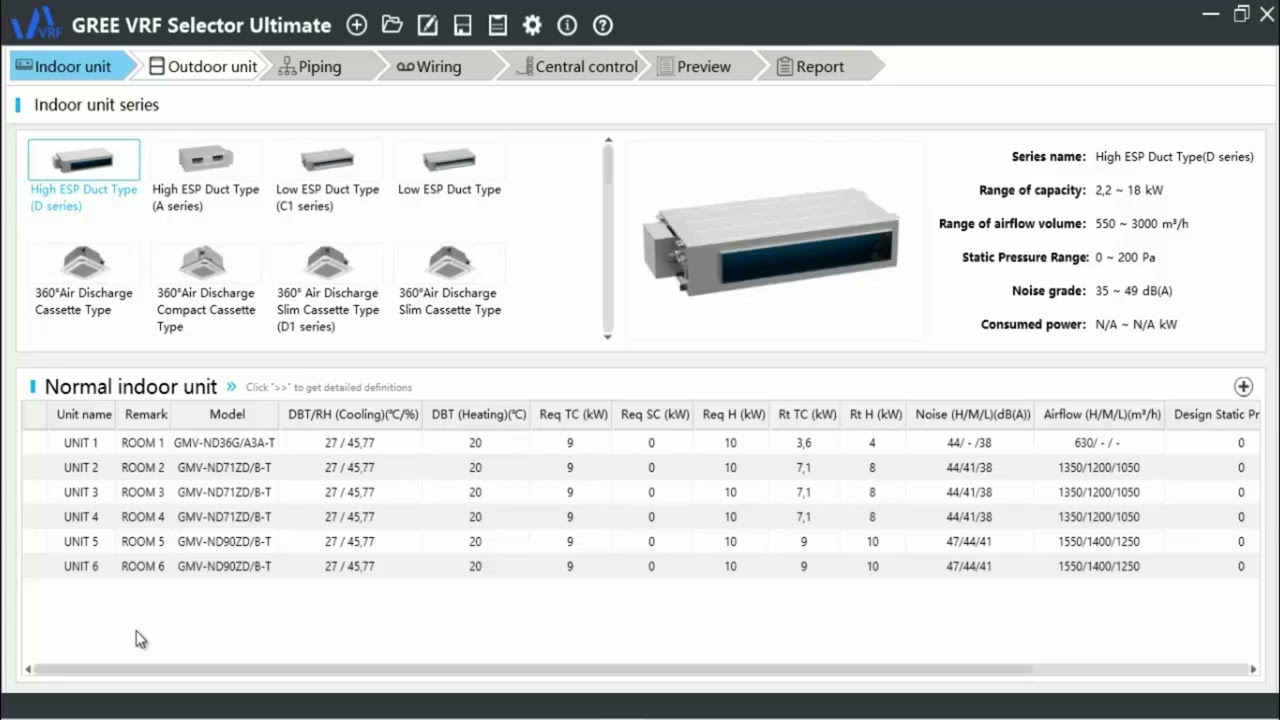
Task: Click the Remark column header
Action: coord(146,414)
